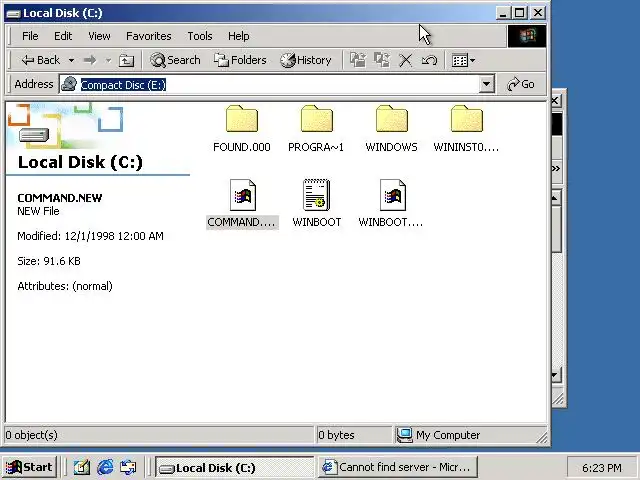Click the Up one level toolbar icon
The image size is (640, 480).
point(126,60)
